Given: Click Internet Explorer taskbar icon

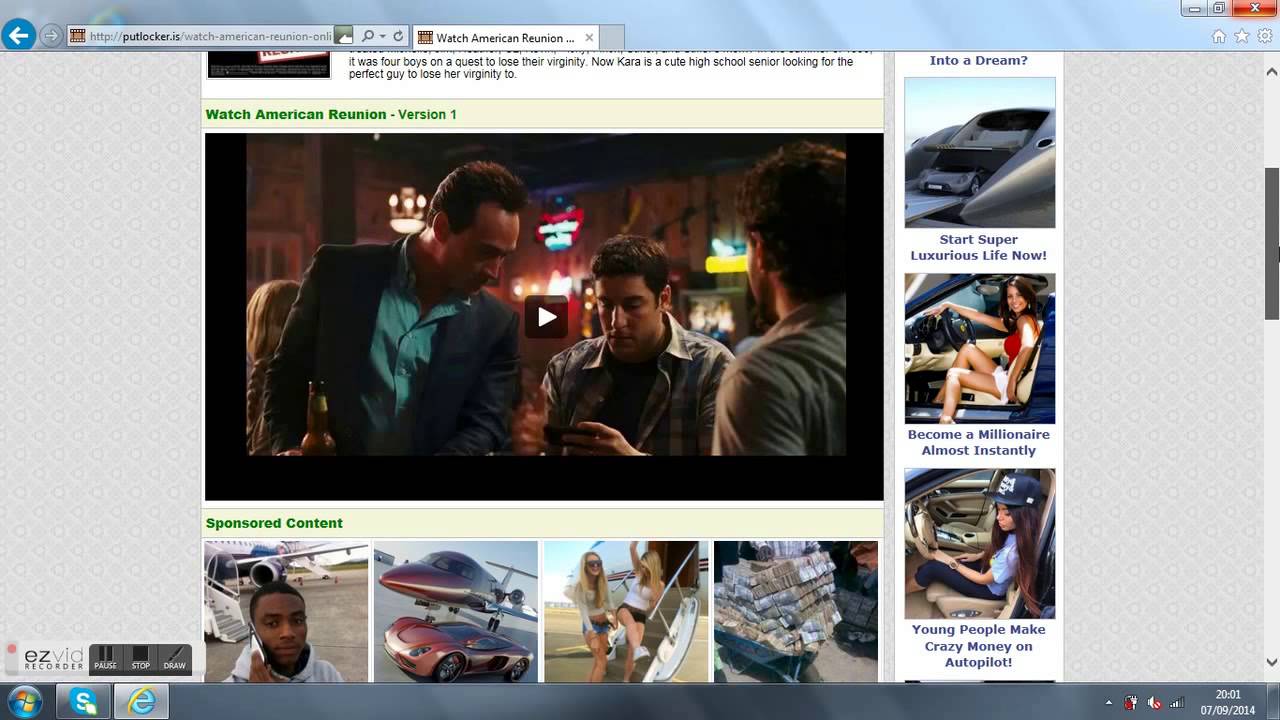Looking at the screenshot, I should click(x=142, y=701).
